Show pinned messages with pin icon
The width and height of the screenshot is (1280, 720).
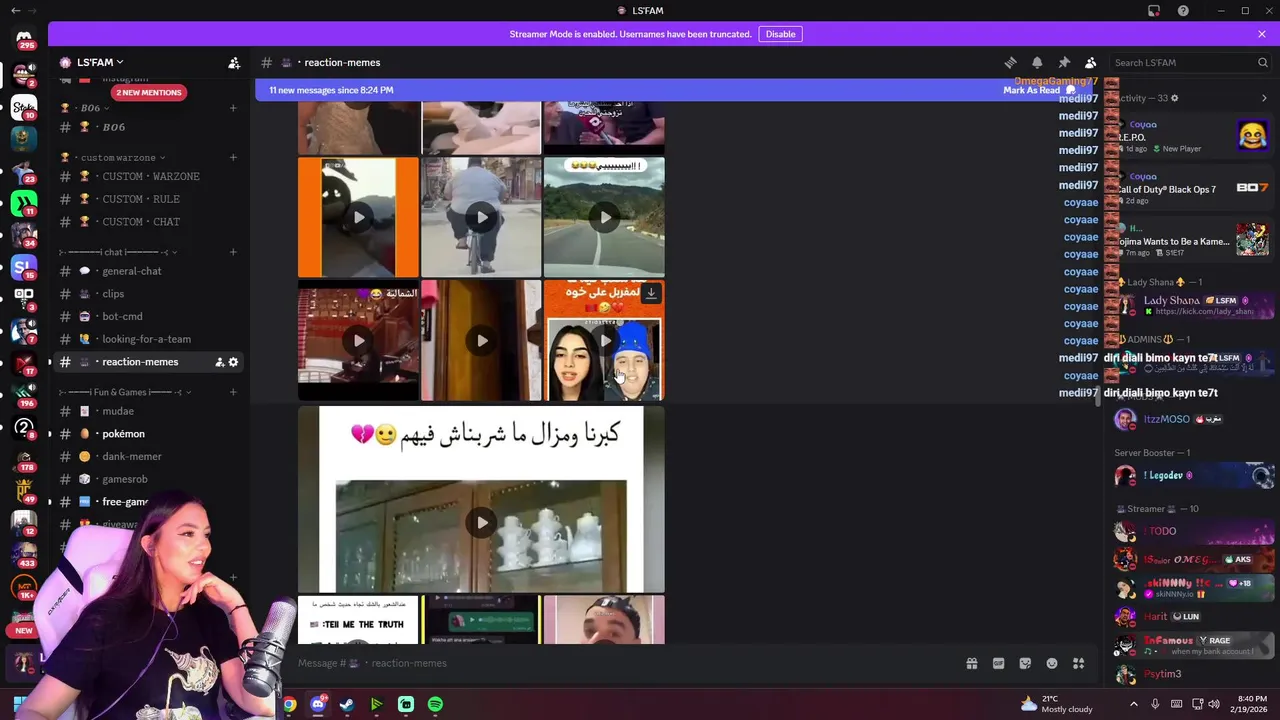[x=1064, y=62]
